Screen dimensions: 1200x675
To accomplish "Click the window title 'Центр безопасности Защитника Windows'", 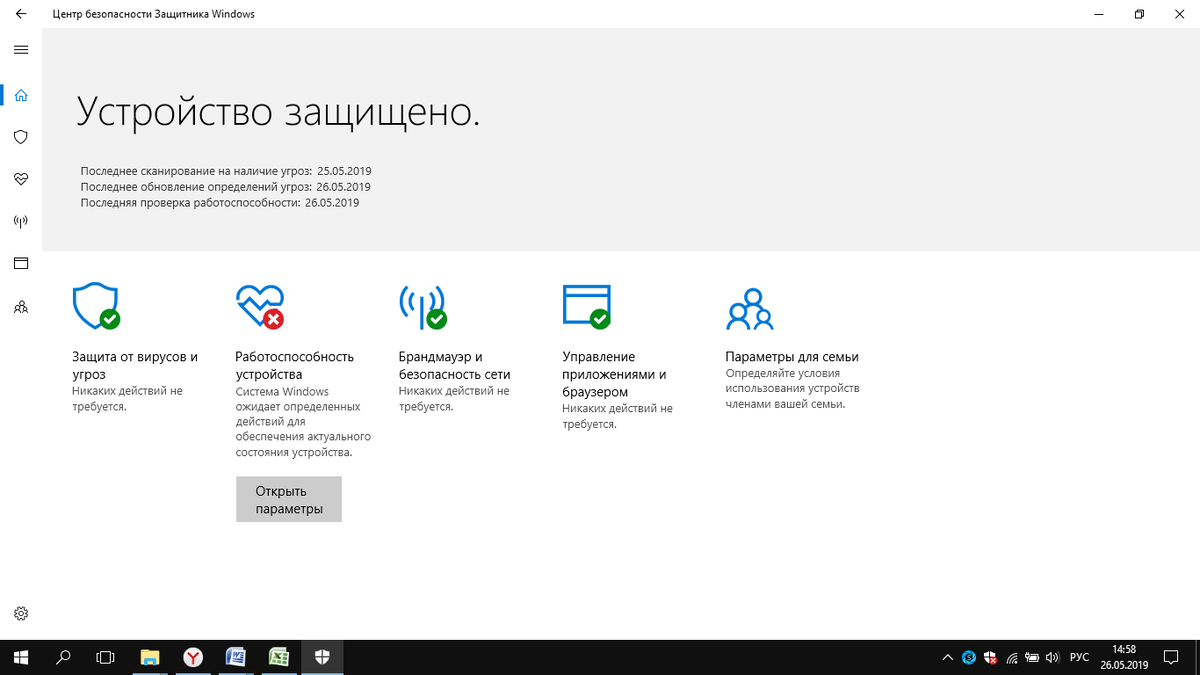I will click(154, 14).
